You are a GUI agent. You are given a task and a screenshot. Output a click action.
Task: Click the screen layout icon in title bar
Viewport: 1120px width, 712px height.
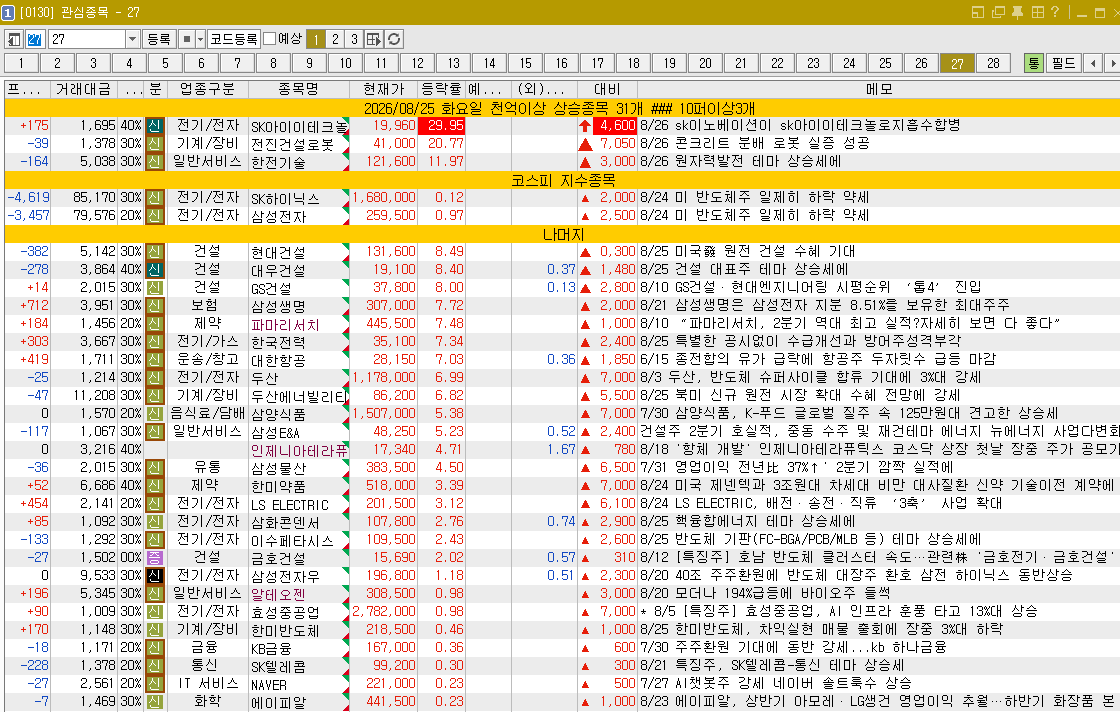click(x=978, y=12)
